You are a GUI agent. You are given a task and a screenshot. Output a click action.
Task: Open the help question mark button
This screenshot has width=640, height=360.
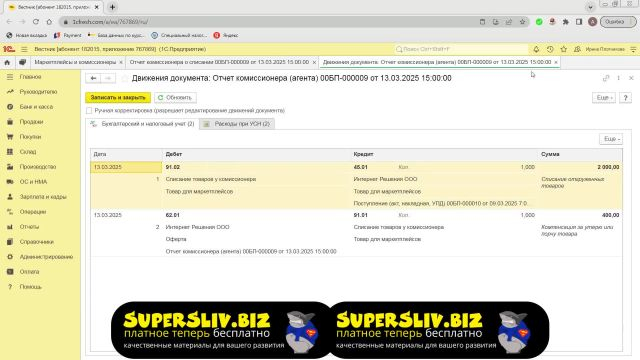coord(625,98)
